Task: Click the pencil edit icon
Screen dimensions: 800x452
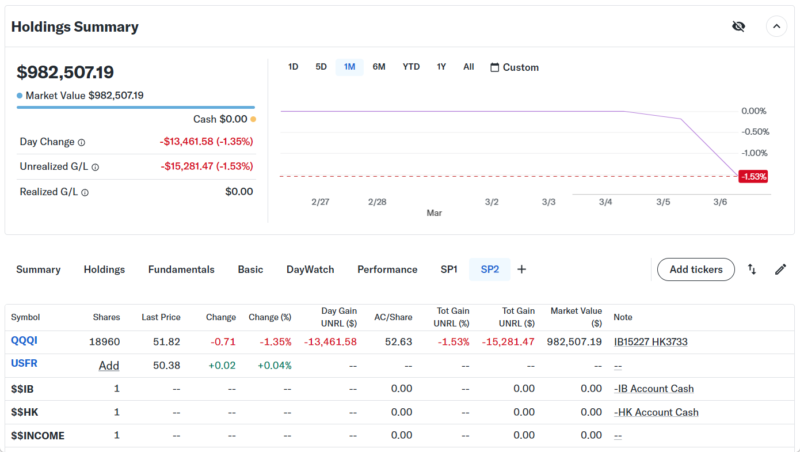Action: (x=781, y=269)
